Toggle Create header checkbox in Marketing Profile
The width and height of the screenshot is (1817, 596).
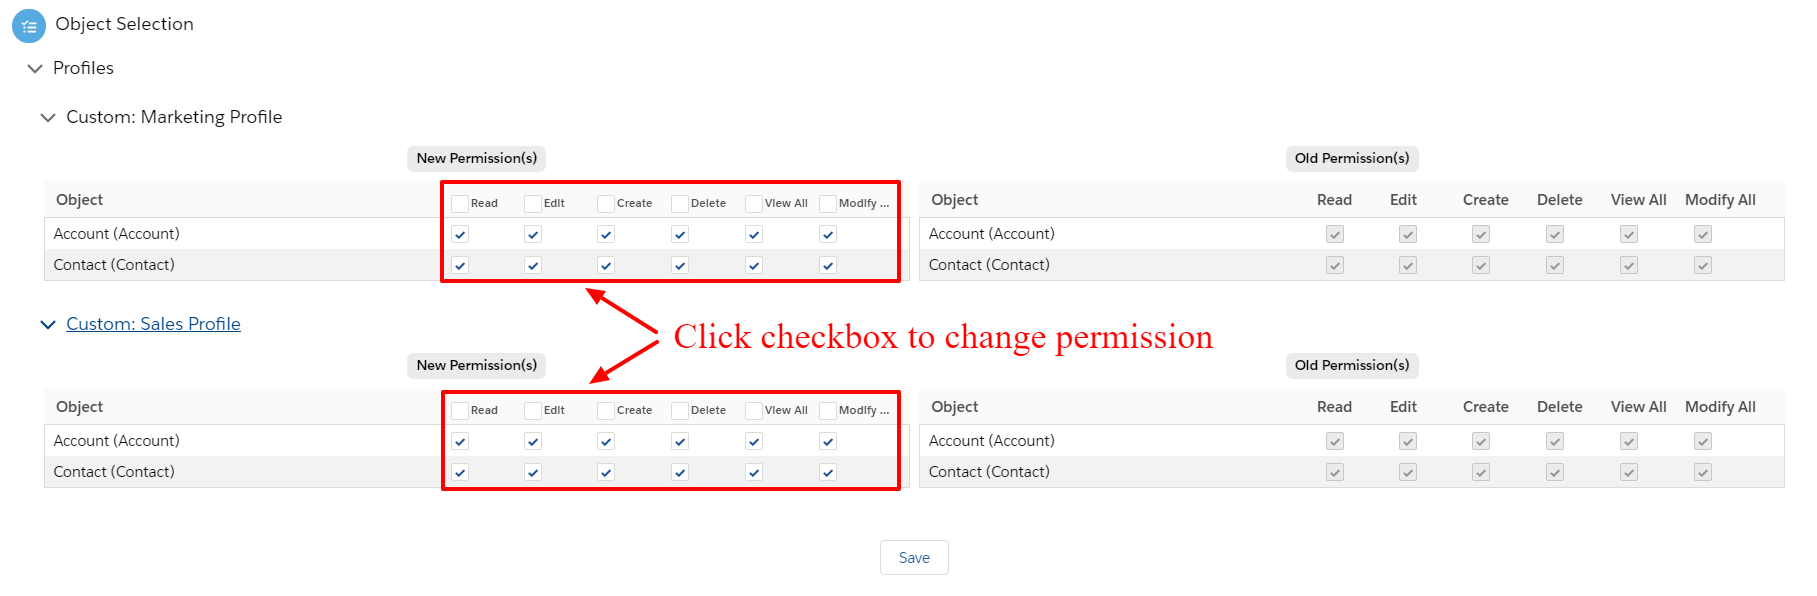(606, 204)
